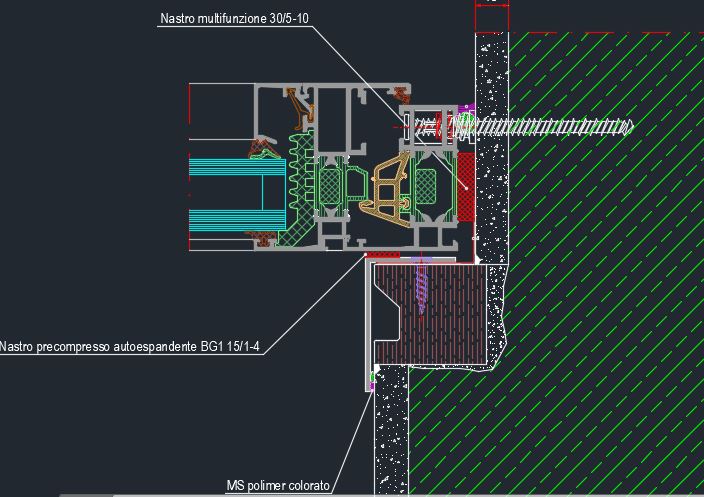Select the small red tape strip under frame
This screenshot has height=497, width=704.
click(x=381, y=256)
